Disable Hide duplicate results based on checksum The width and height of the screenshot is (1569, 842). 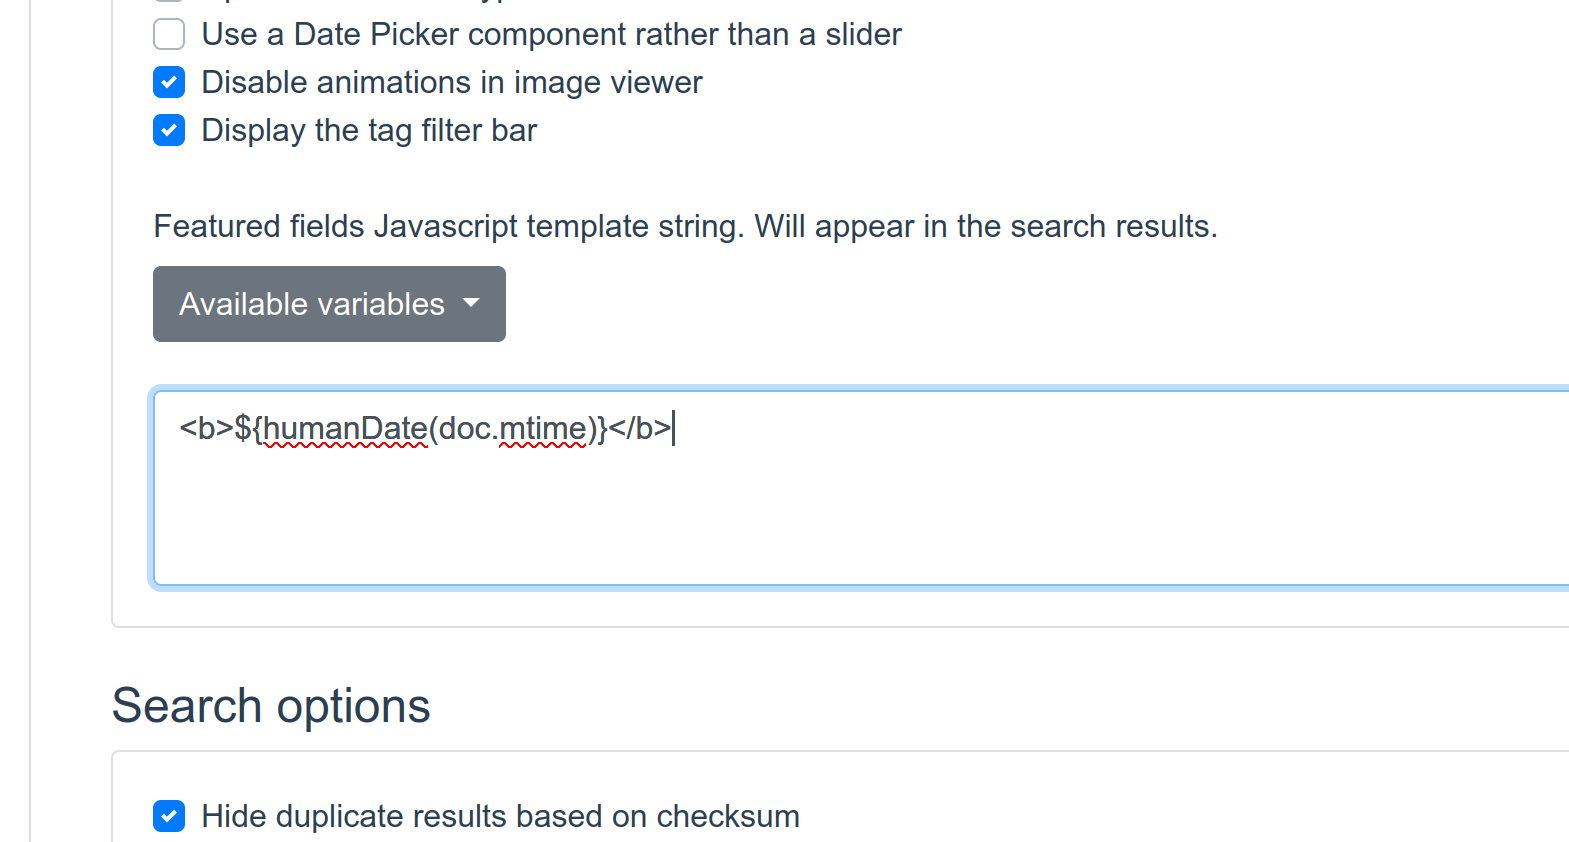tap(169, 816)
